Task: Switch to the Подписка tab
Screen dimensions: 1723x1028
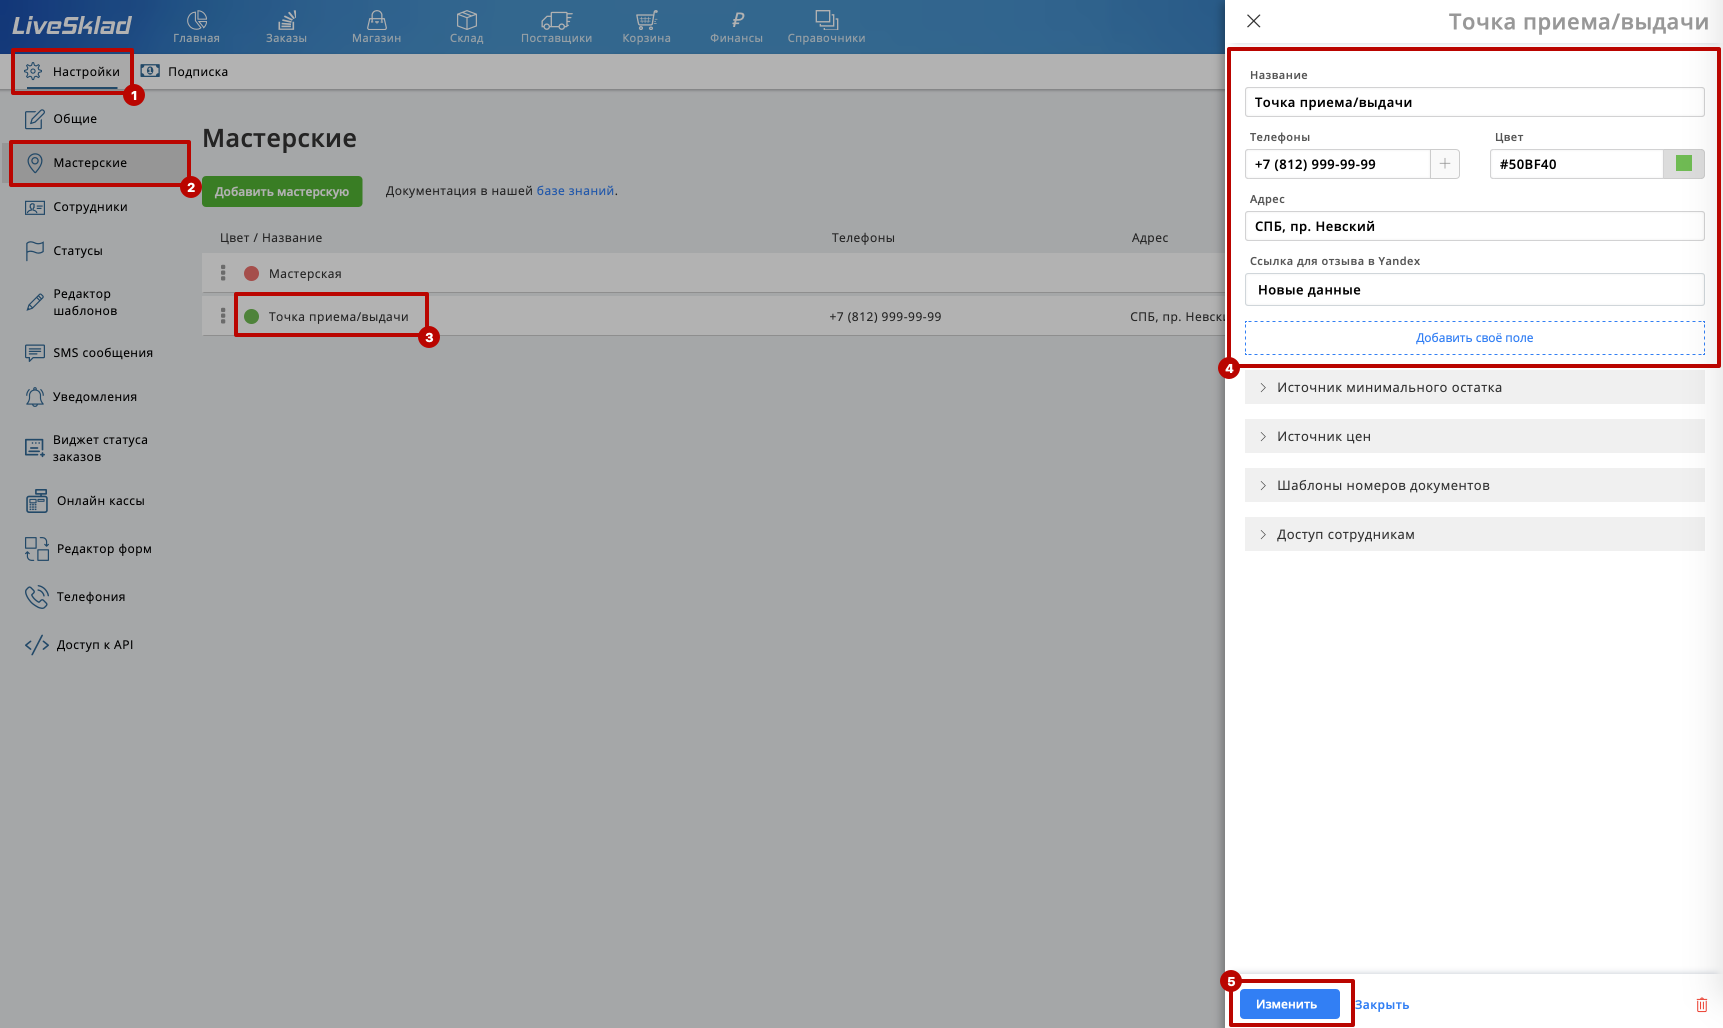Action: coord(185,71)
